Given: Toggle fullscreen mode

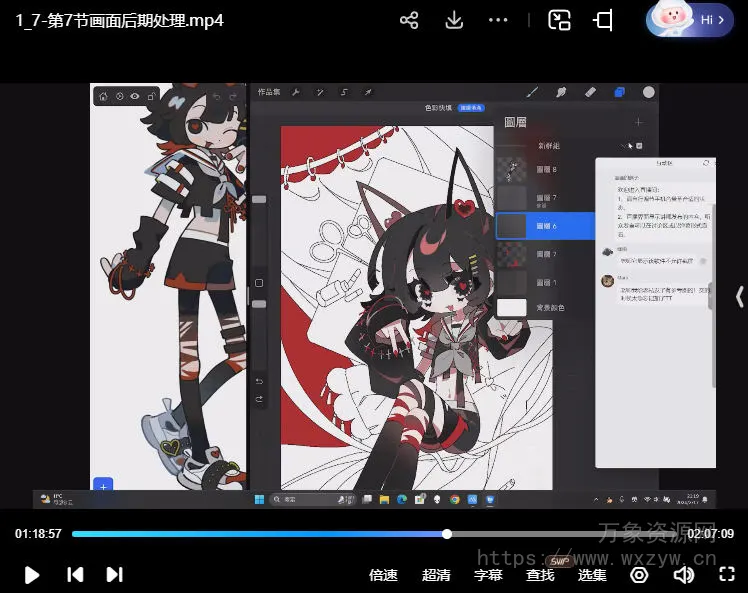Looking at the screenshot, I should coord(727,575).
